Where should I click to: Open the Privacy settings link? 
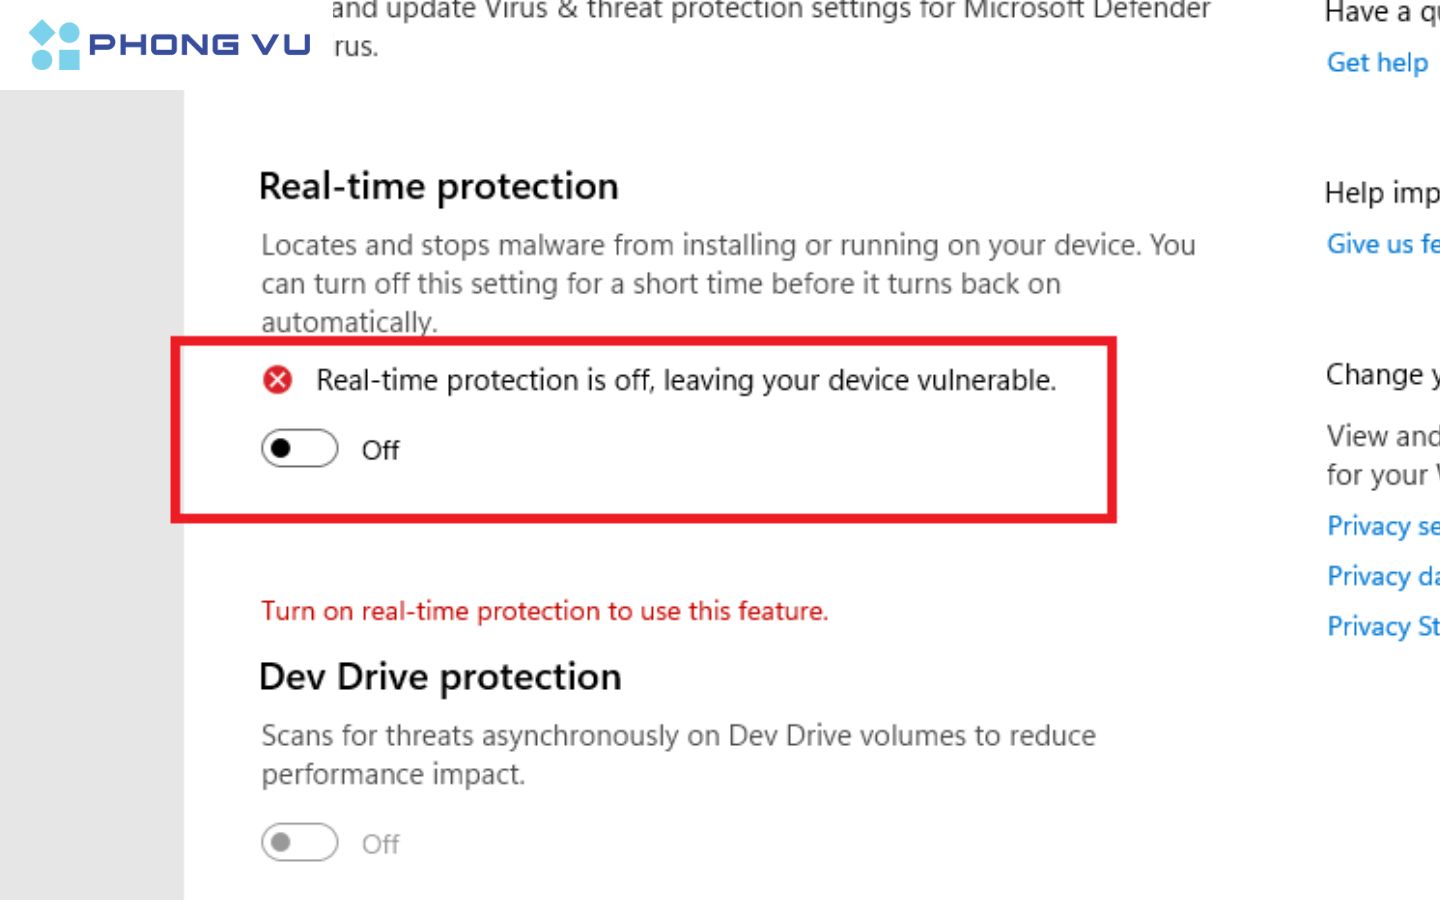point(1382,526)
